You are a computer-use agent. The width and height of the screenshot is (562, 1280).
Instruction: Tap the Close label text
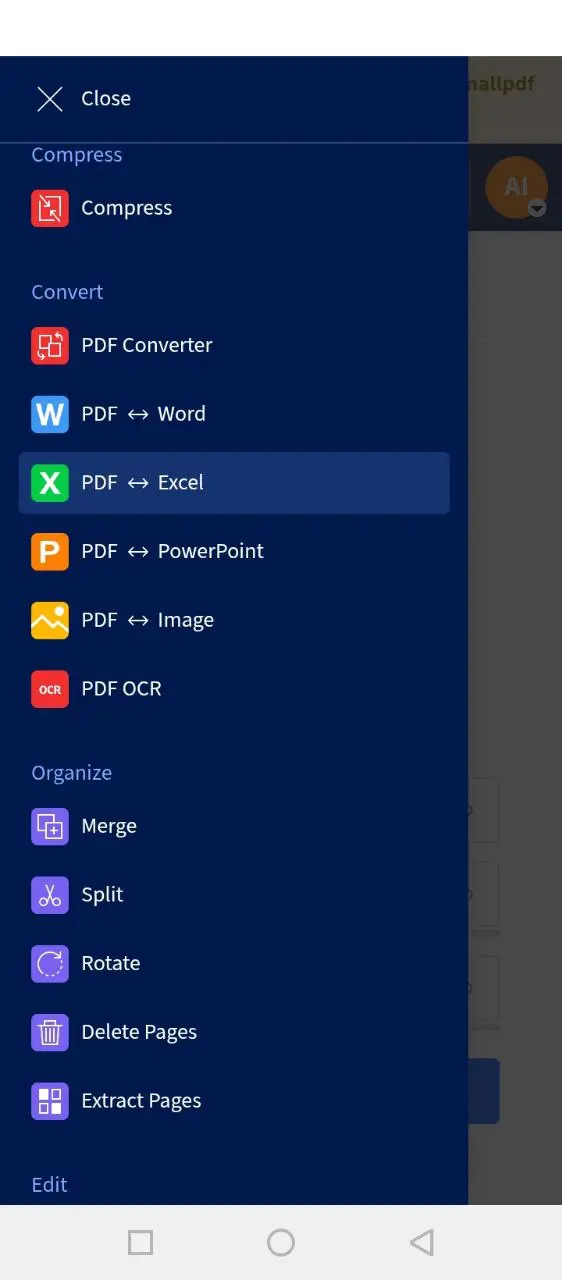[x=106, y=98]
